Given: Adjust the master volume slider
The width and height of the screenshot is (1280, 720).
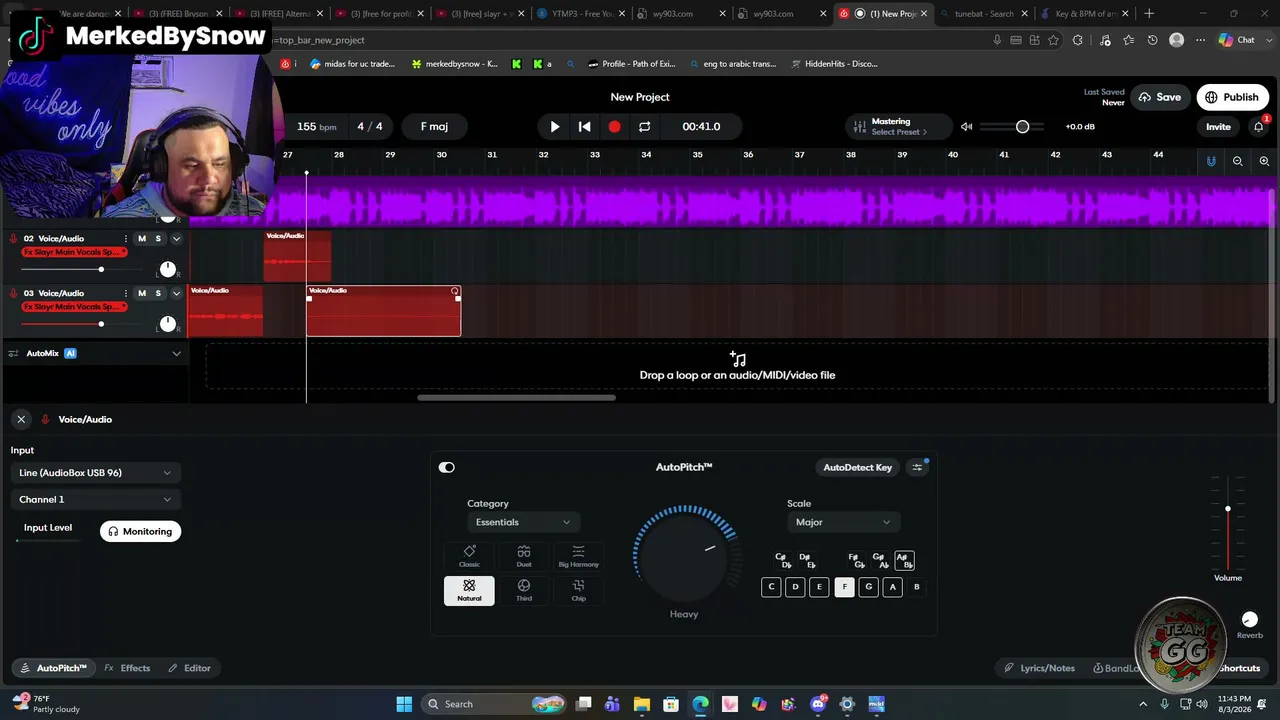Looking at the screenshot, I should tap(1012, 127).
